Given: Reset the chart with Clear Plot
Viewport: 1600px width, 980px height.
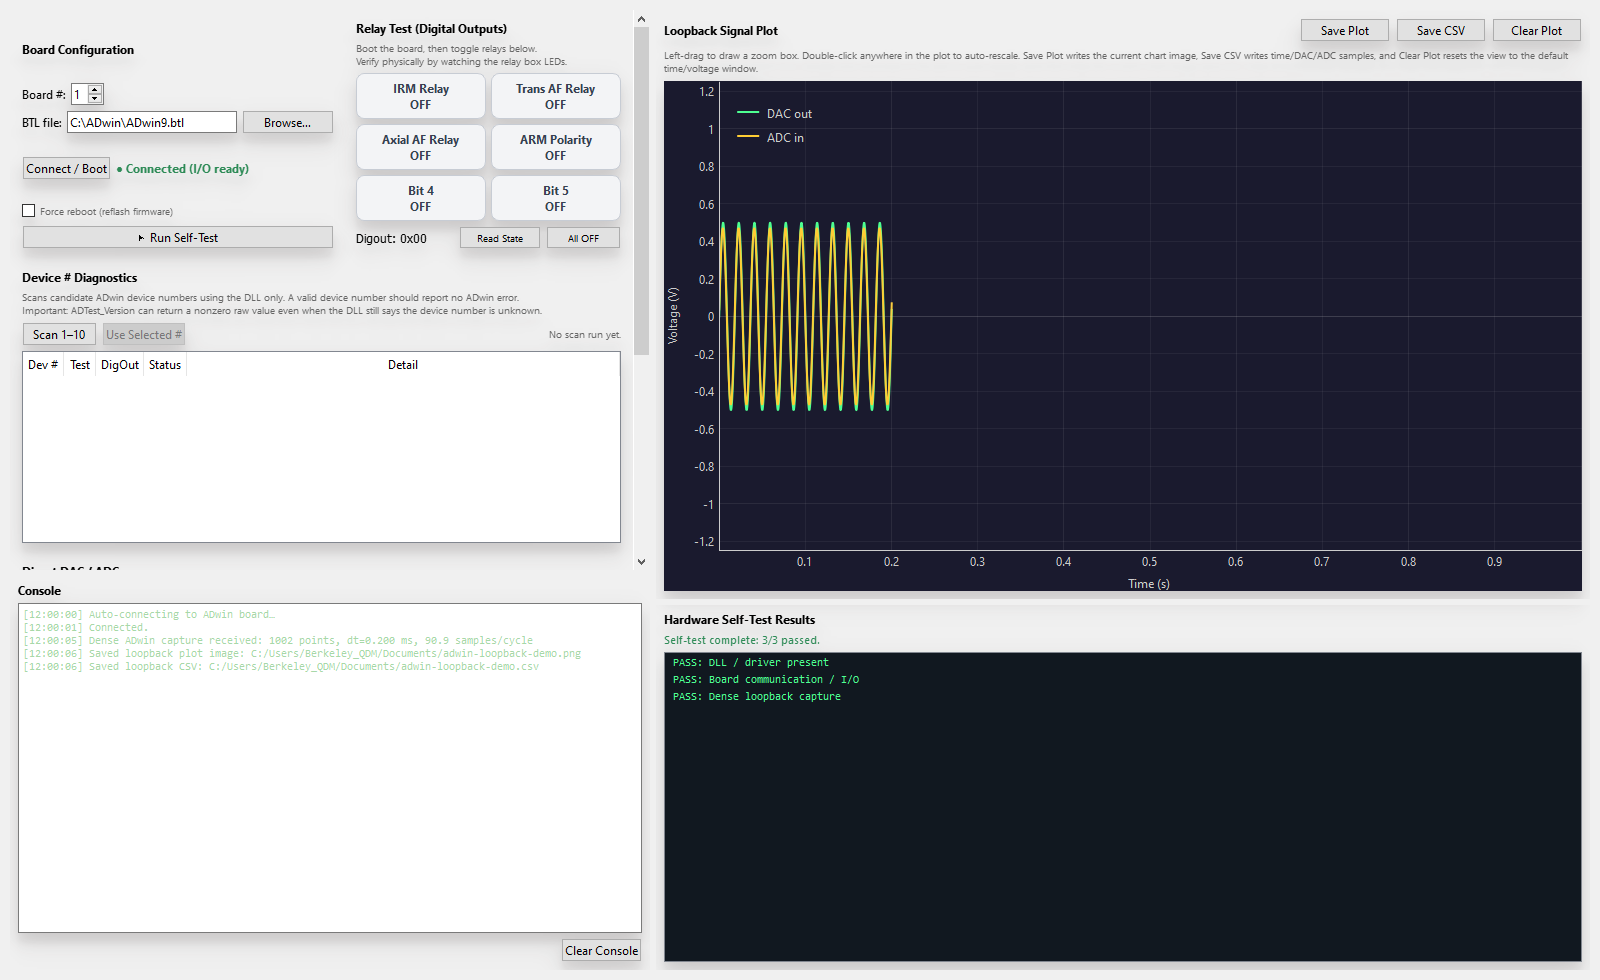Looking at the screenshot, I should (1536, 30).
